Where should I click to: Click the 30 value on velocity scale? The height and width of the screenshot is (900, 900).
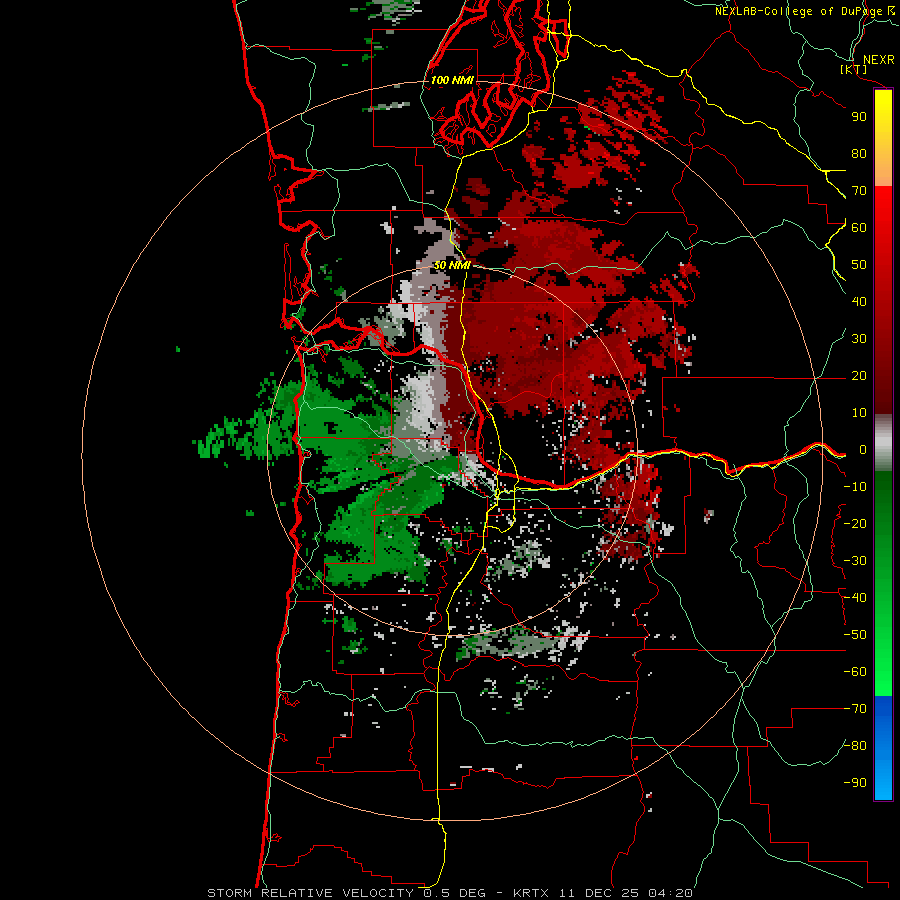[x=859, y=339]
